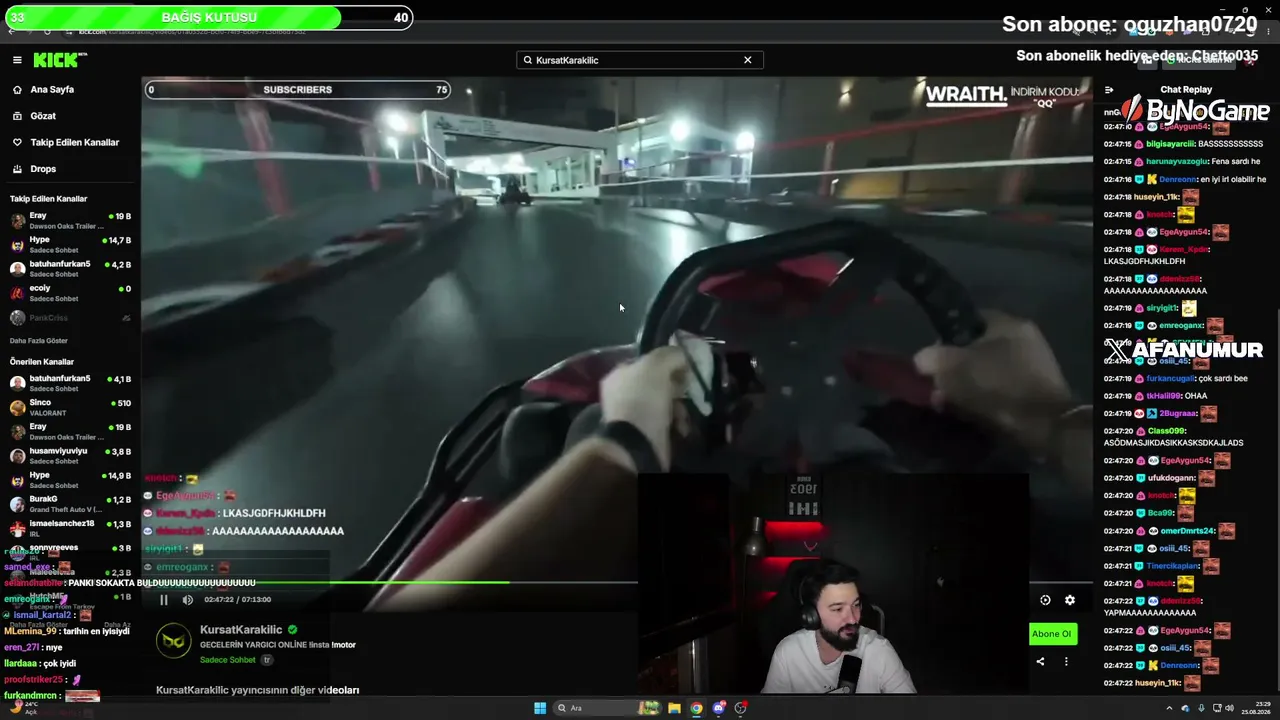Share the video with the share icon
The height and width of the screenshot is (720, 1280).
click(x=1040, y=661)
